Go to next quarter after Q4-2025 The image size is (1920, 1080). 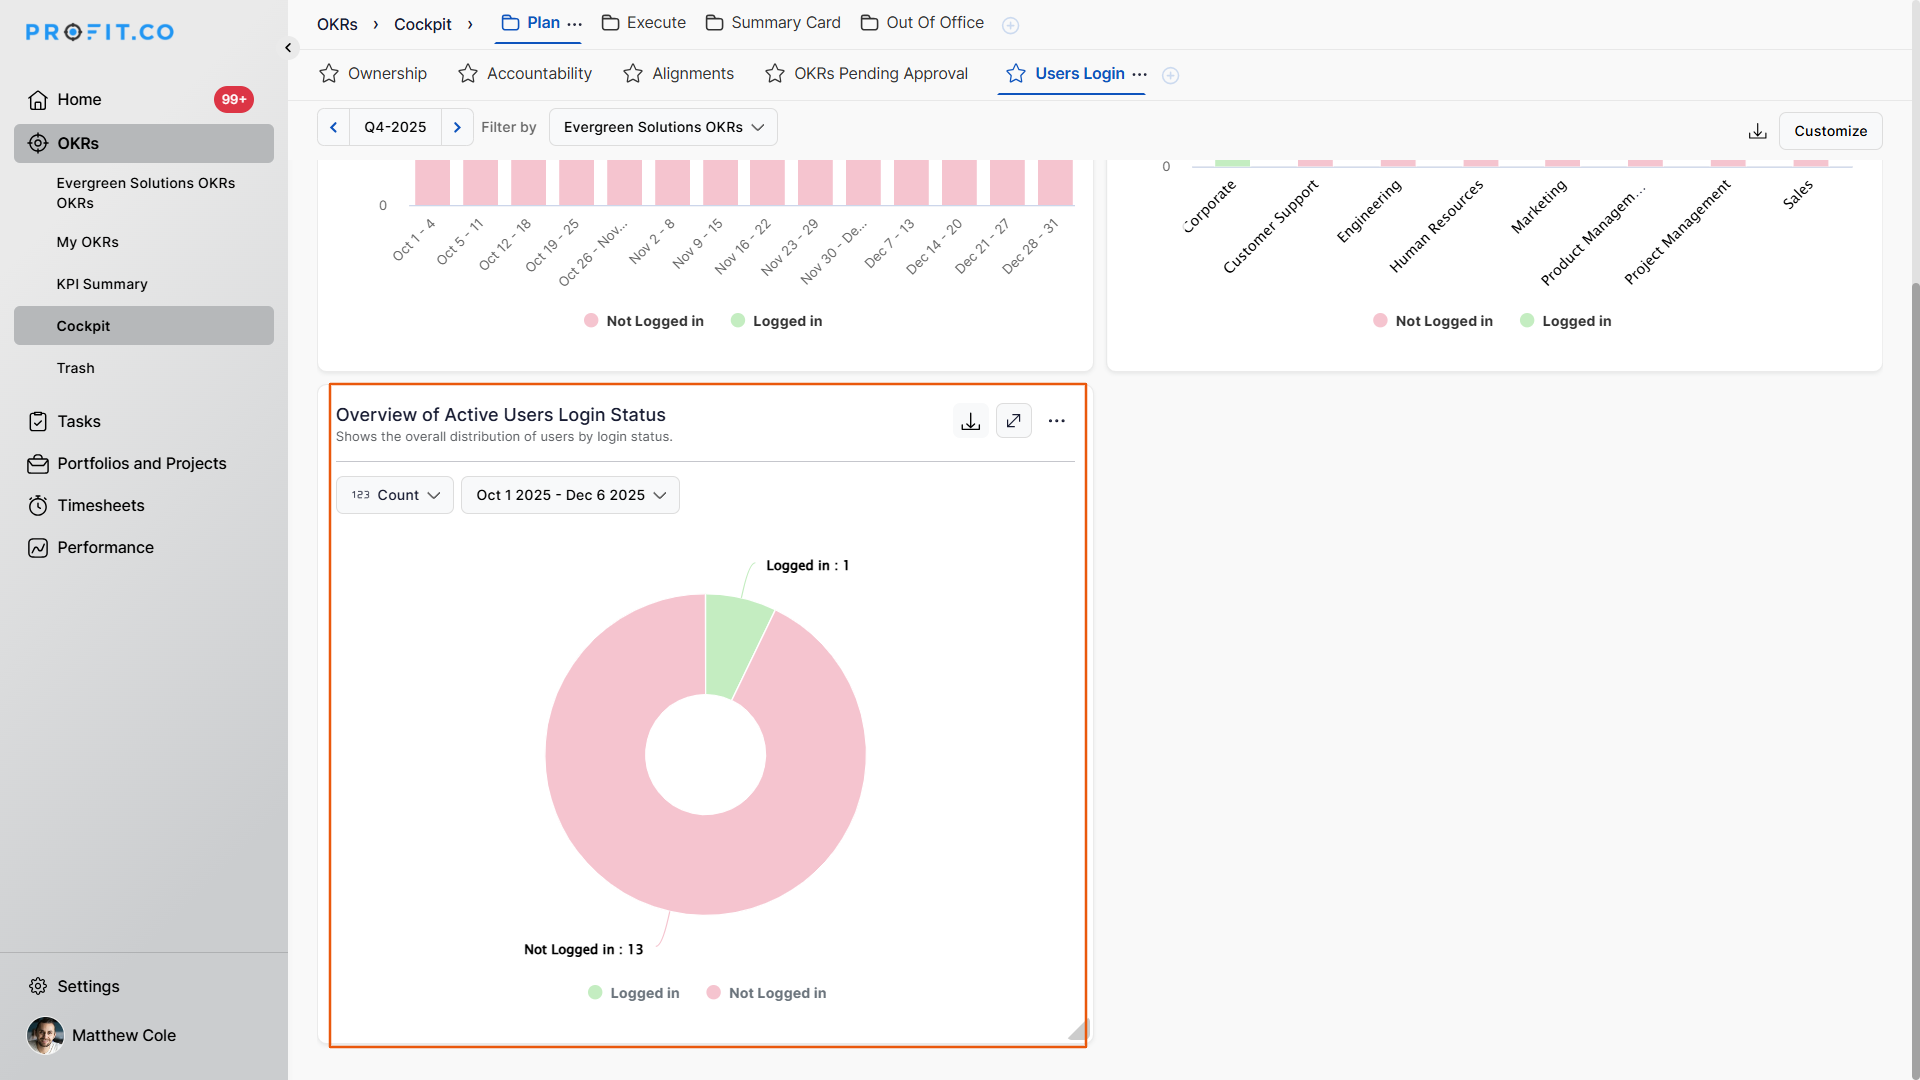click(457, 127)
